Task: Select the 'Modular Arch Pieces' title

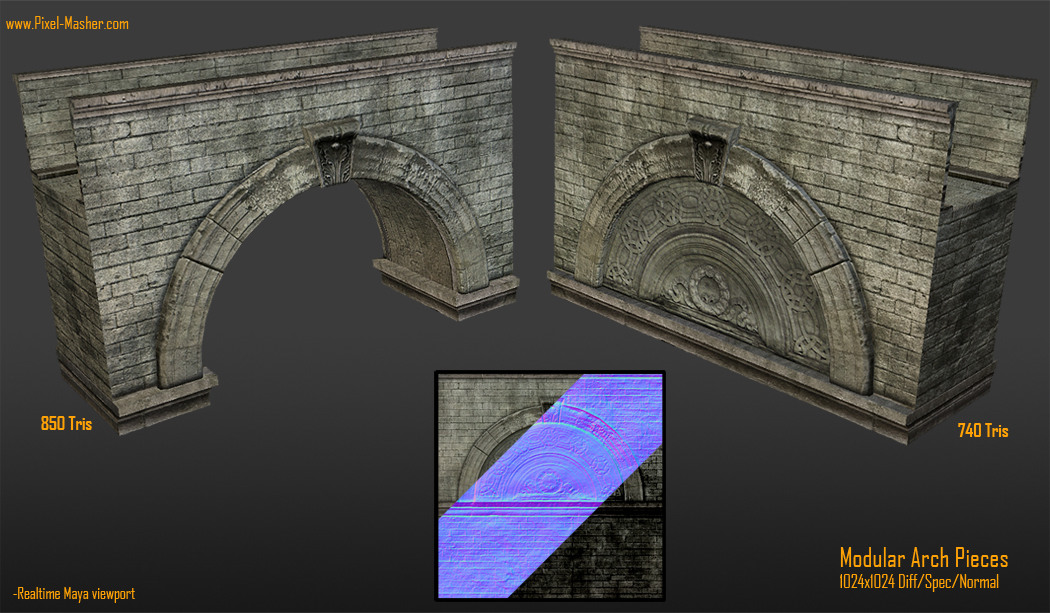Action: [x=924, y=558]
